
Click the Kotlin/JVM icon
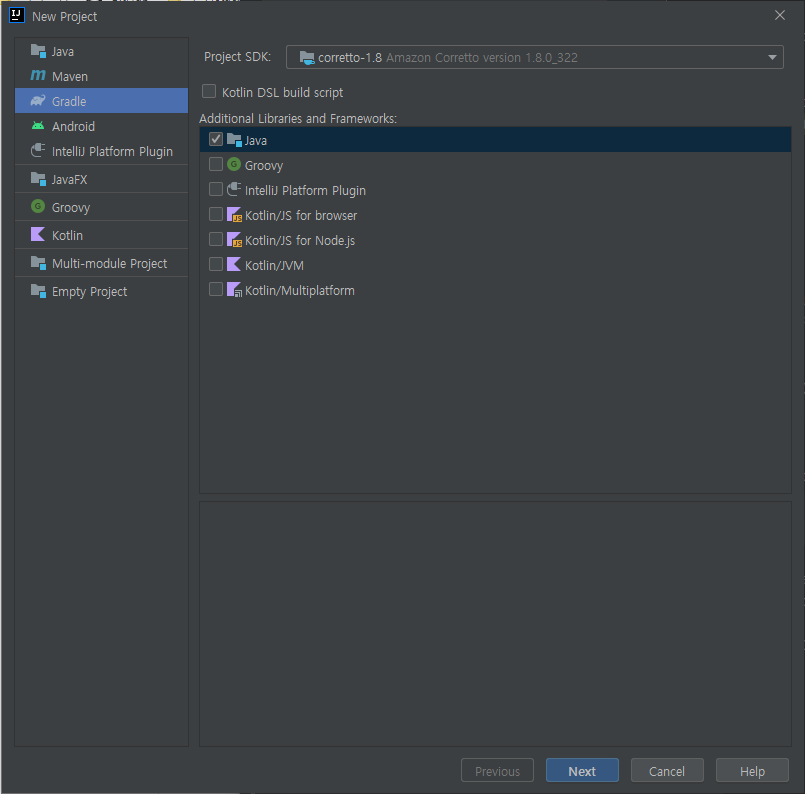pos(234,264)
